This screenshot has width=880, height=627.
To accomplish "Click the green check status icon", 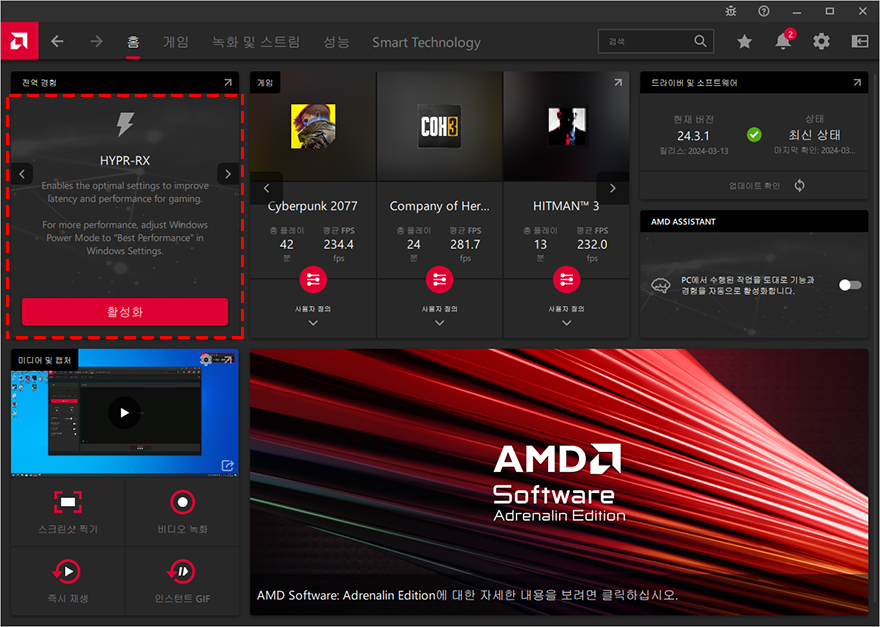I will tap(754, 135).
